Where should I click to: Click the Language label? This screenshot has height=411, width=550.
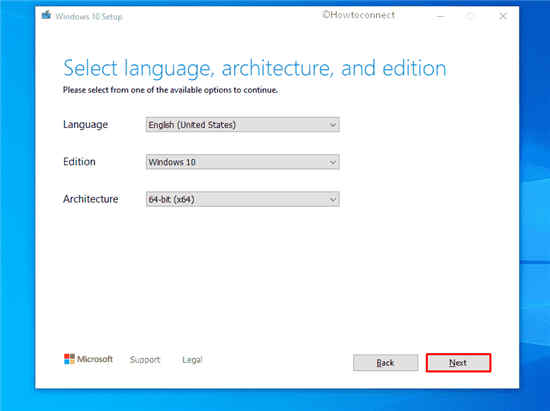pos(85,125)
